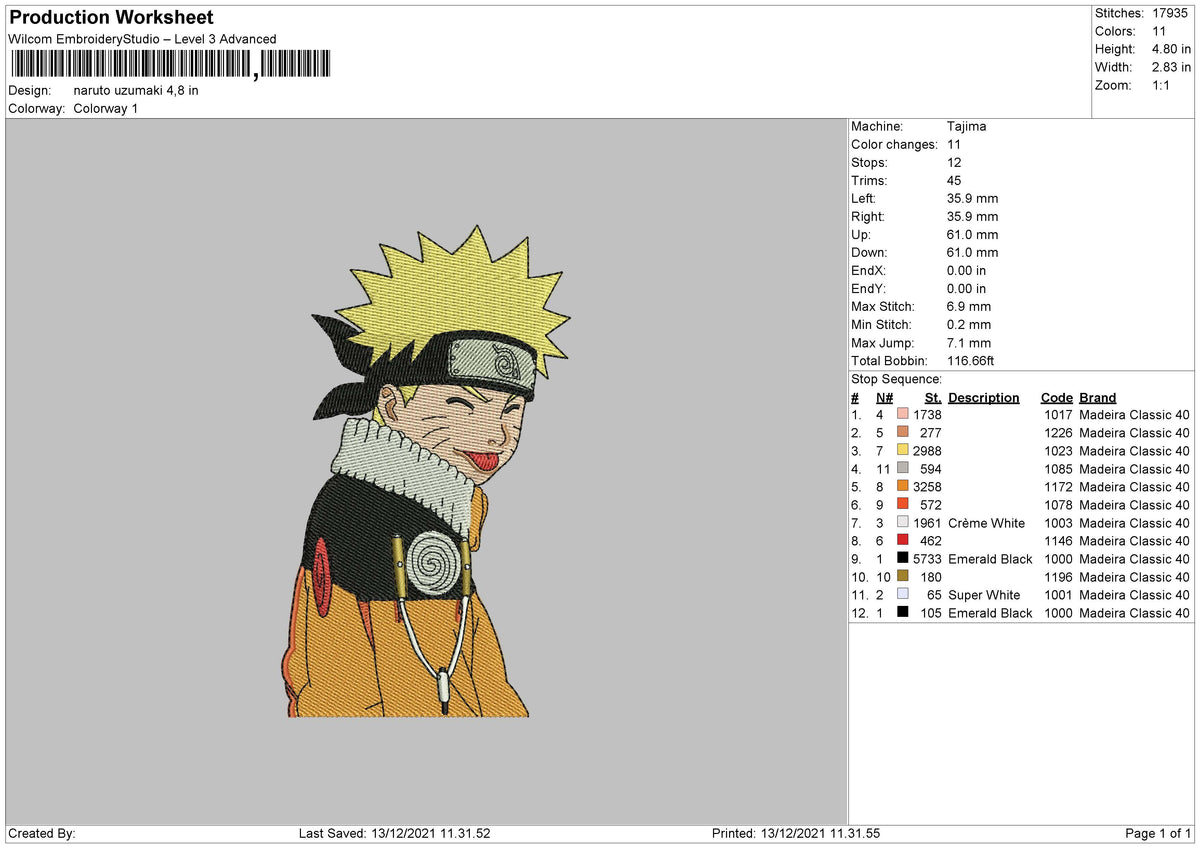1200x848 pixels.
Task: Select the Height value 4.80 in
Action: coord(1172,49)
